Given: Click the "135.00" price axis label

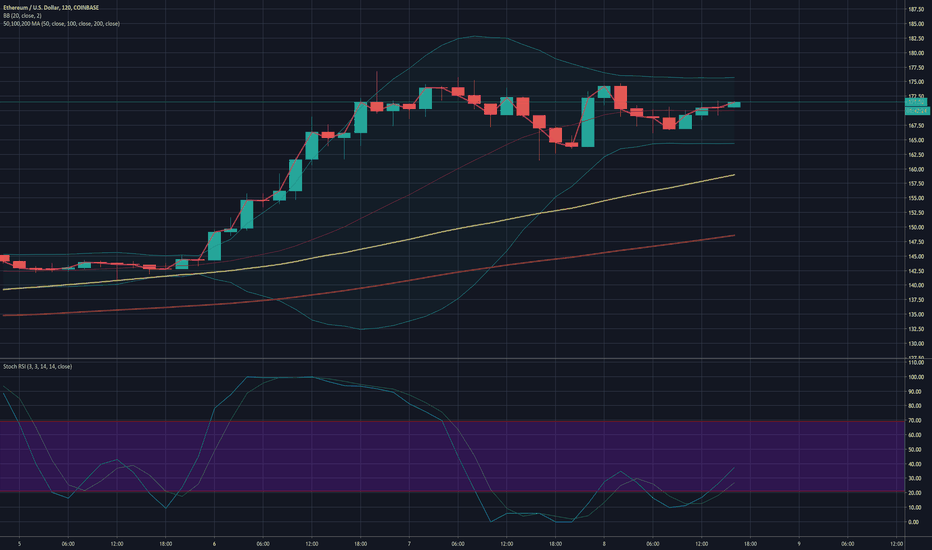Looking at the screenshot, I should [x=916, y=315].
